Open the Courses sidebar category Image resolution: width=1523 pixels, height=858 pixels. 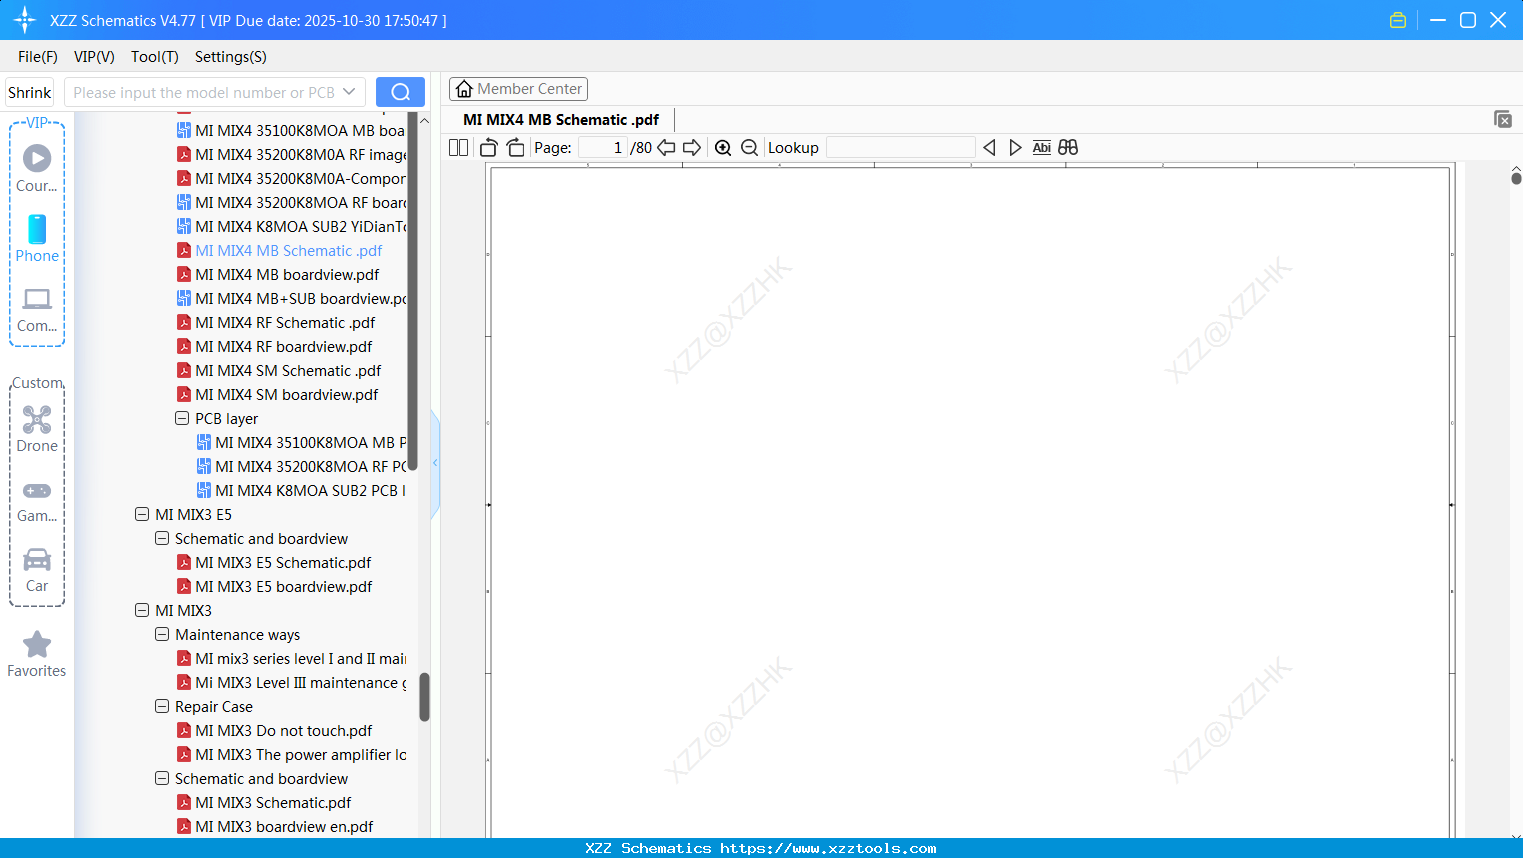pyautogui.click(x=37, y=168)
